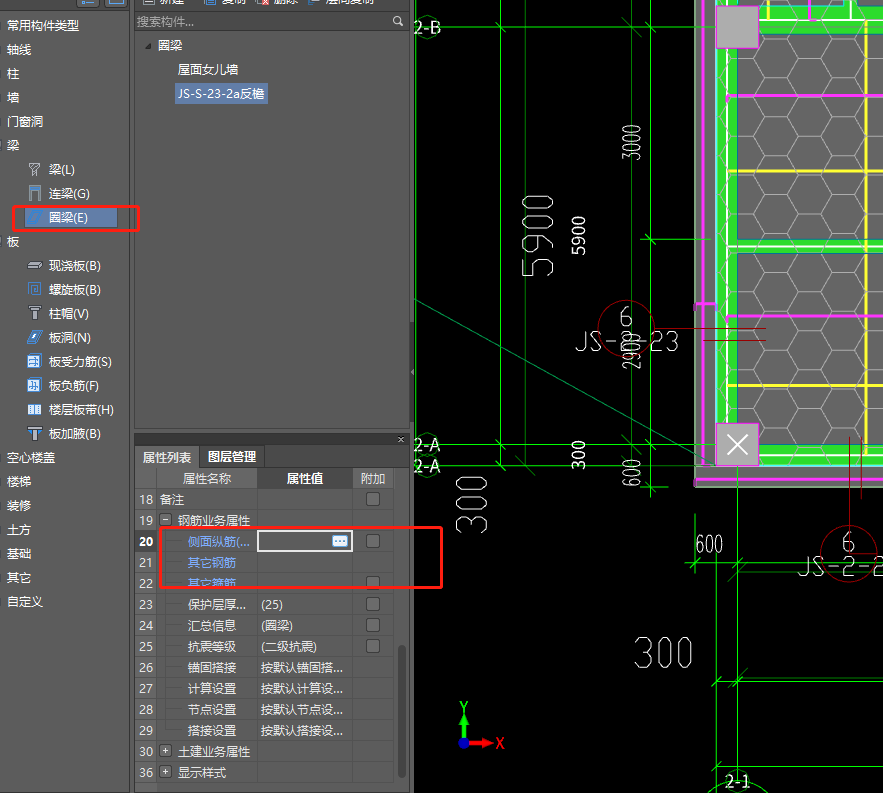Select the 连梁(G) coupling beam icon
Screen dimensions: 883x793
(x=35, y=194)
